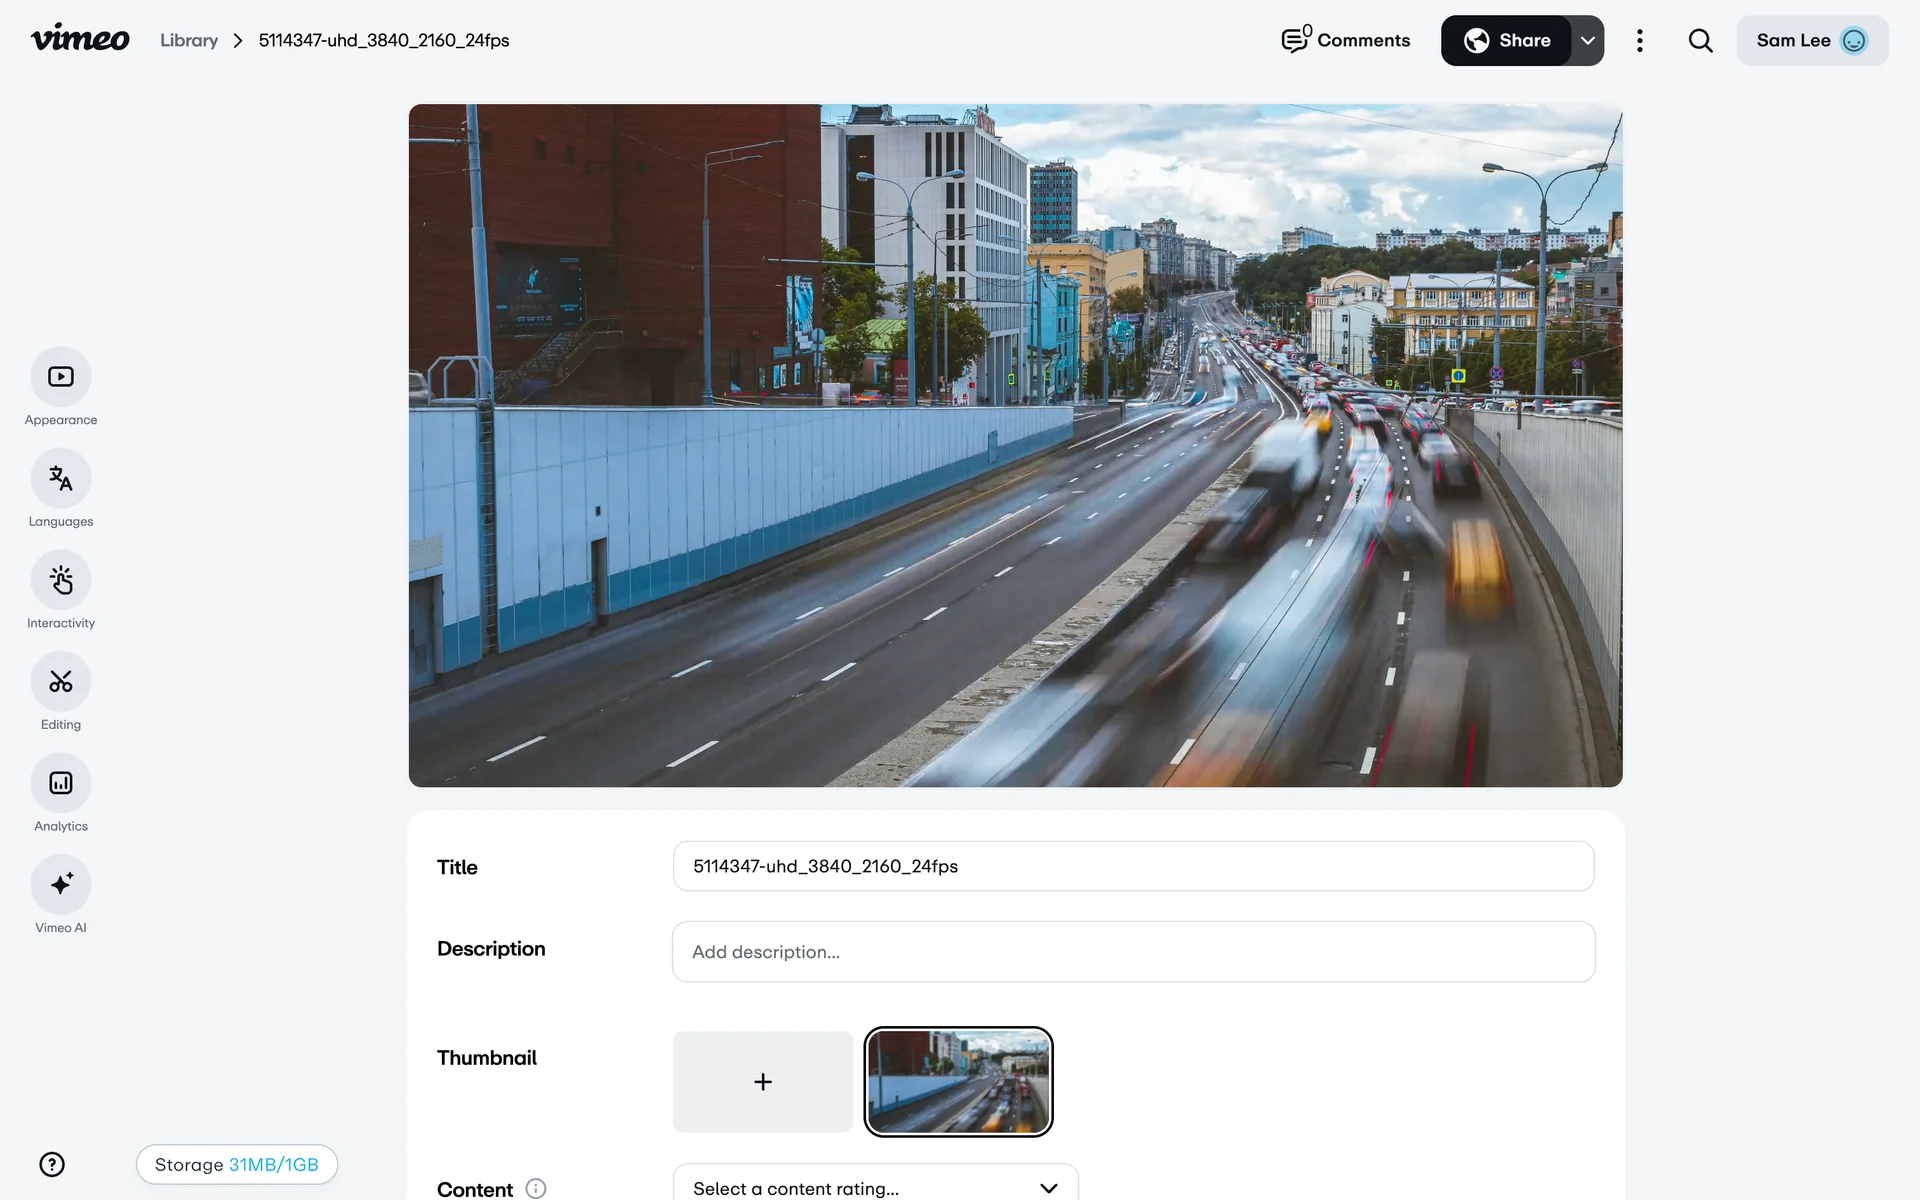The height and width of the screenshot is (1200, 1920).
Task: Click the Vimeo logo
Action: (x=80, y=39)
